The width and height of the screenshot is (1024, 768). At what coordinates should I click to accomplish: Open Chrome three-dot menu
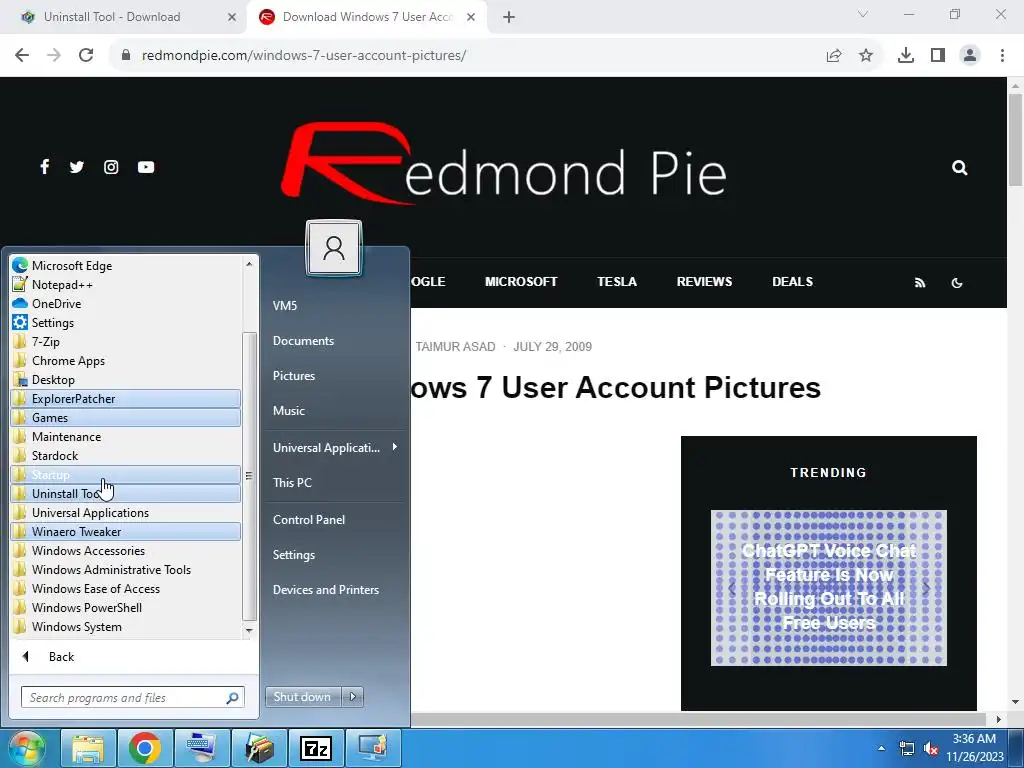point(1002,56)
